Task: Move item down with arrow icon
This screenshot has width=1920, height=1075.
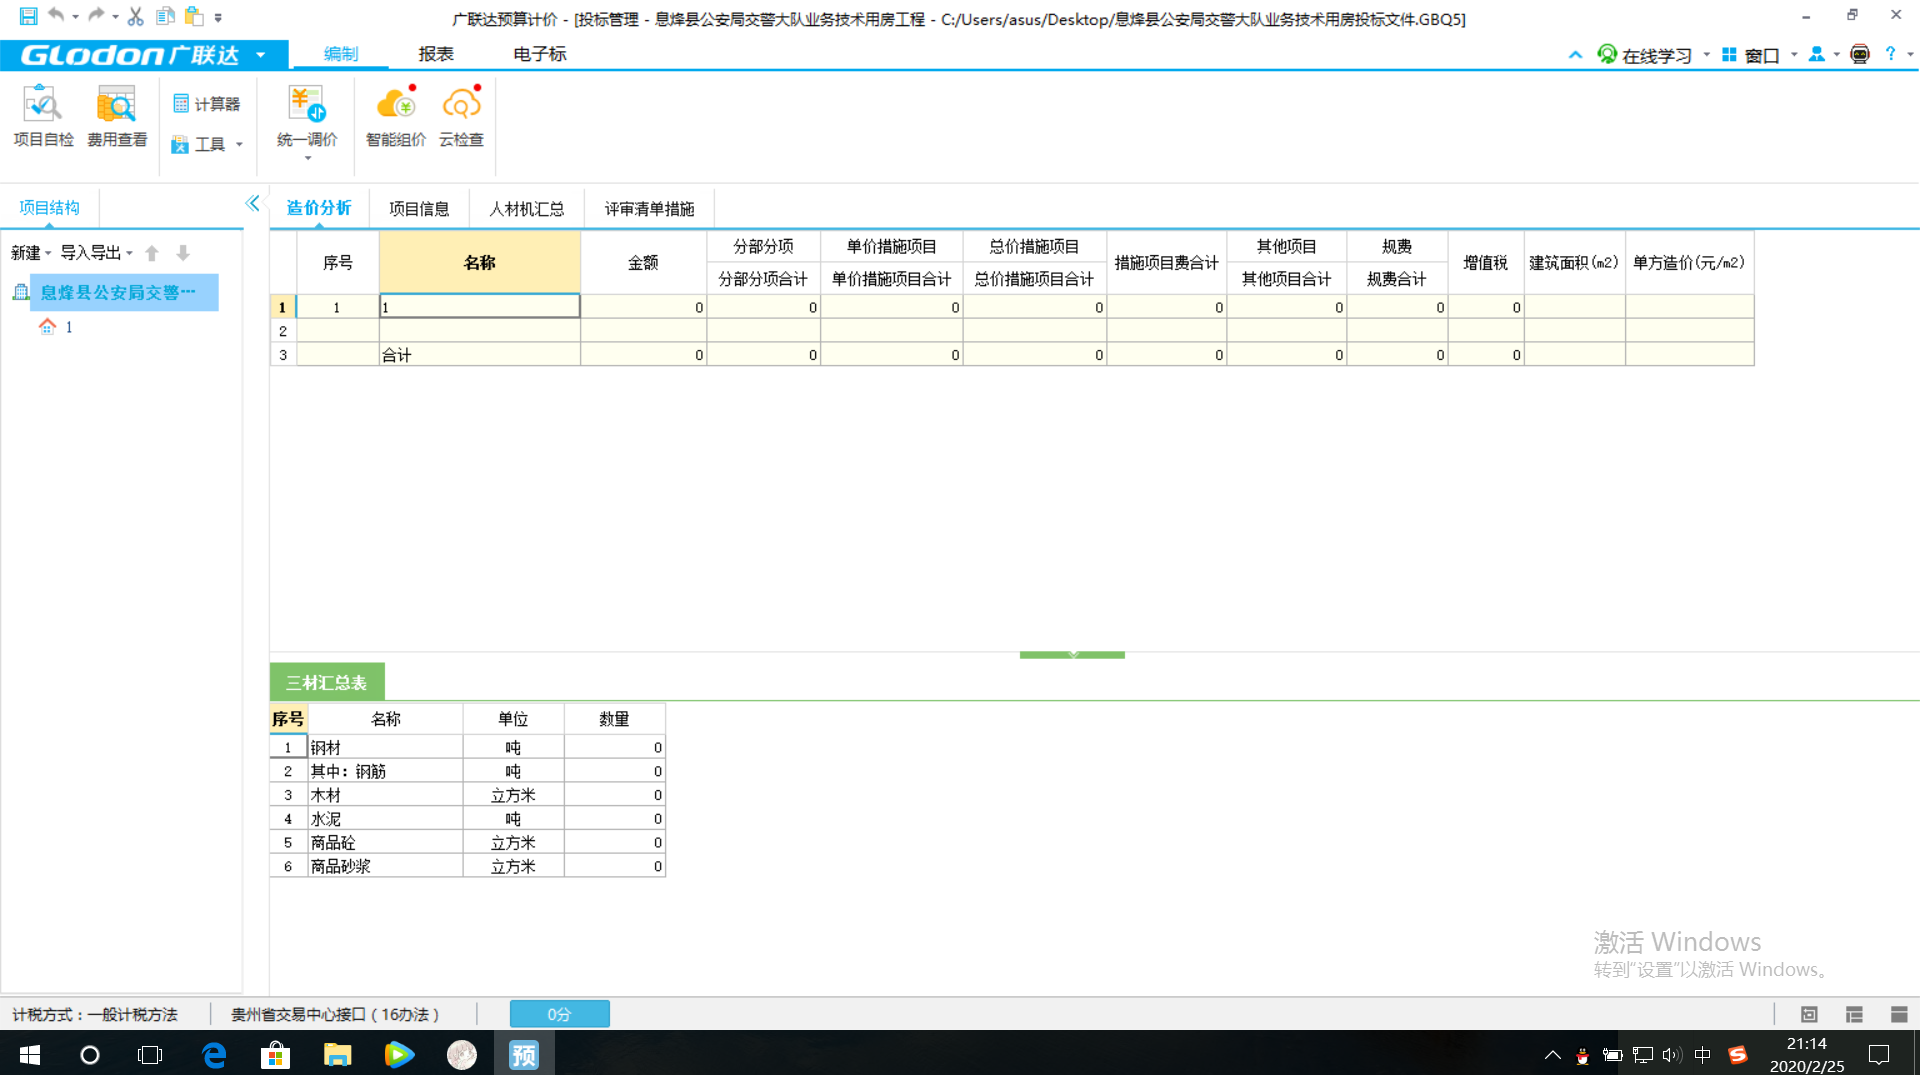Action: click(x=183, y=253)
